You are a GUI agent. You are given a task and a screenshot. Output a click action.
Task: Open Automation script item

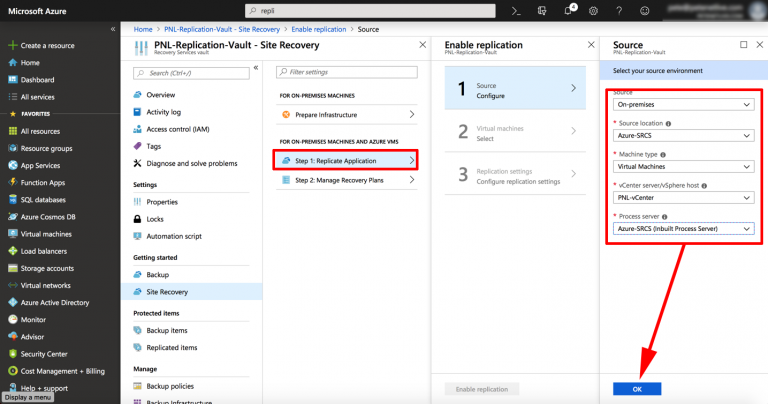[x=174, y=237]
